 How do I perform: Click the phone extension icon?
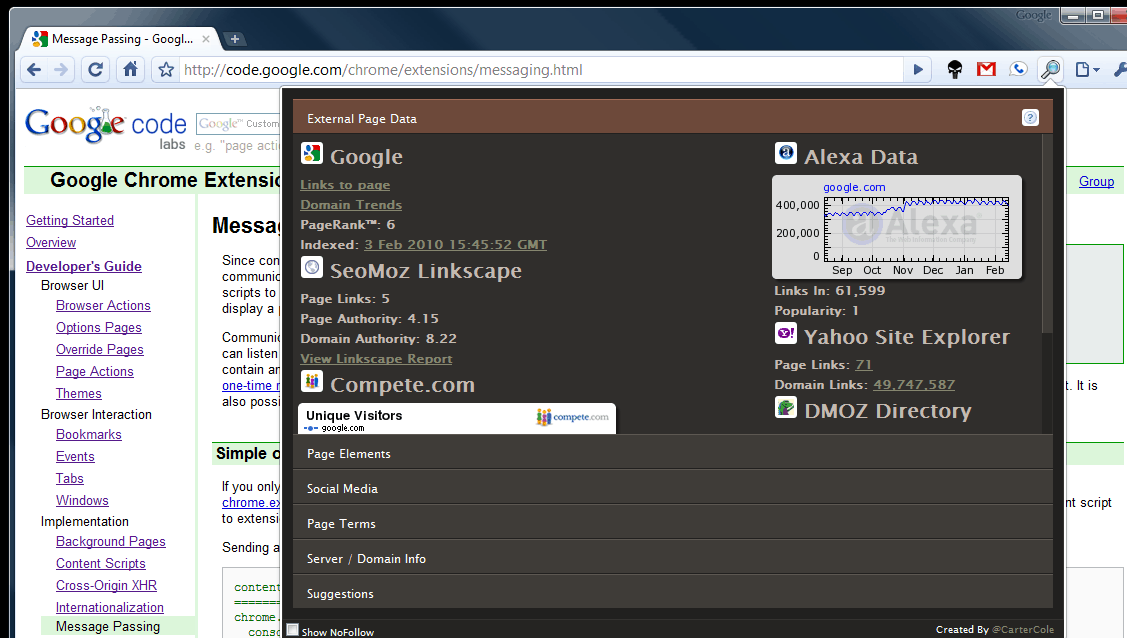(x=1018, y=70)
